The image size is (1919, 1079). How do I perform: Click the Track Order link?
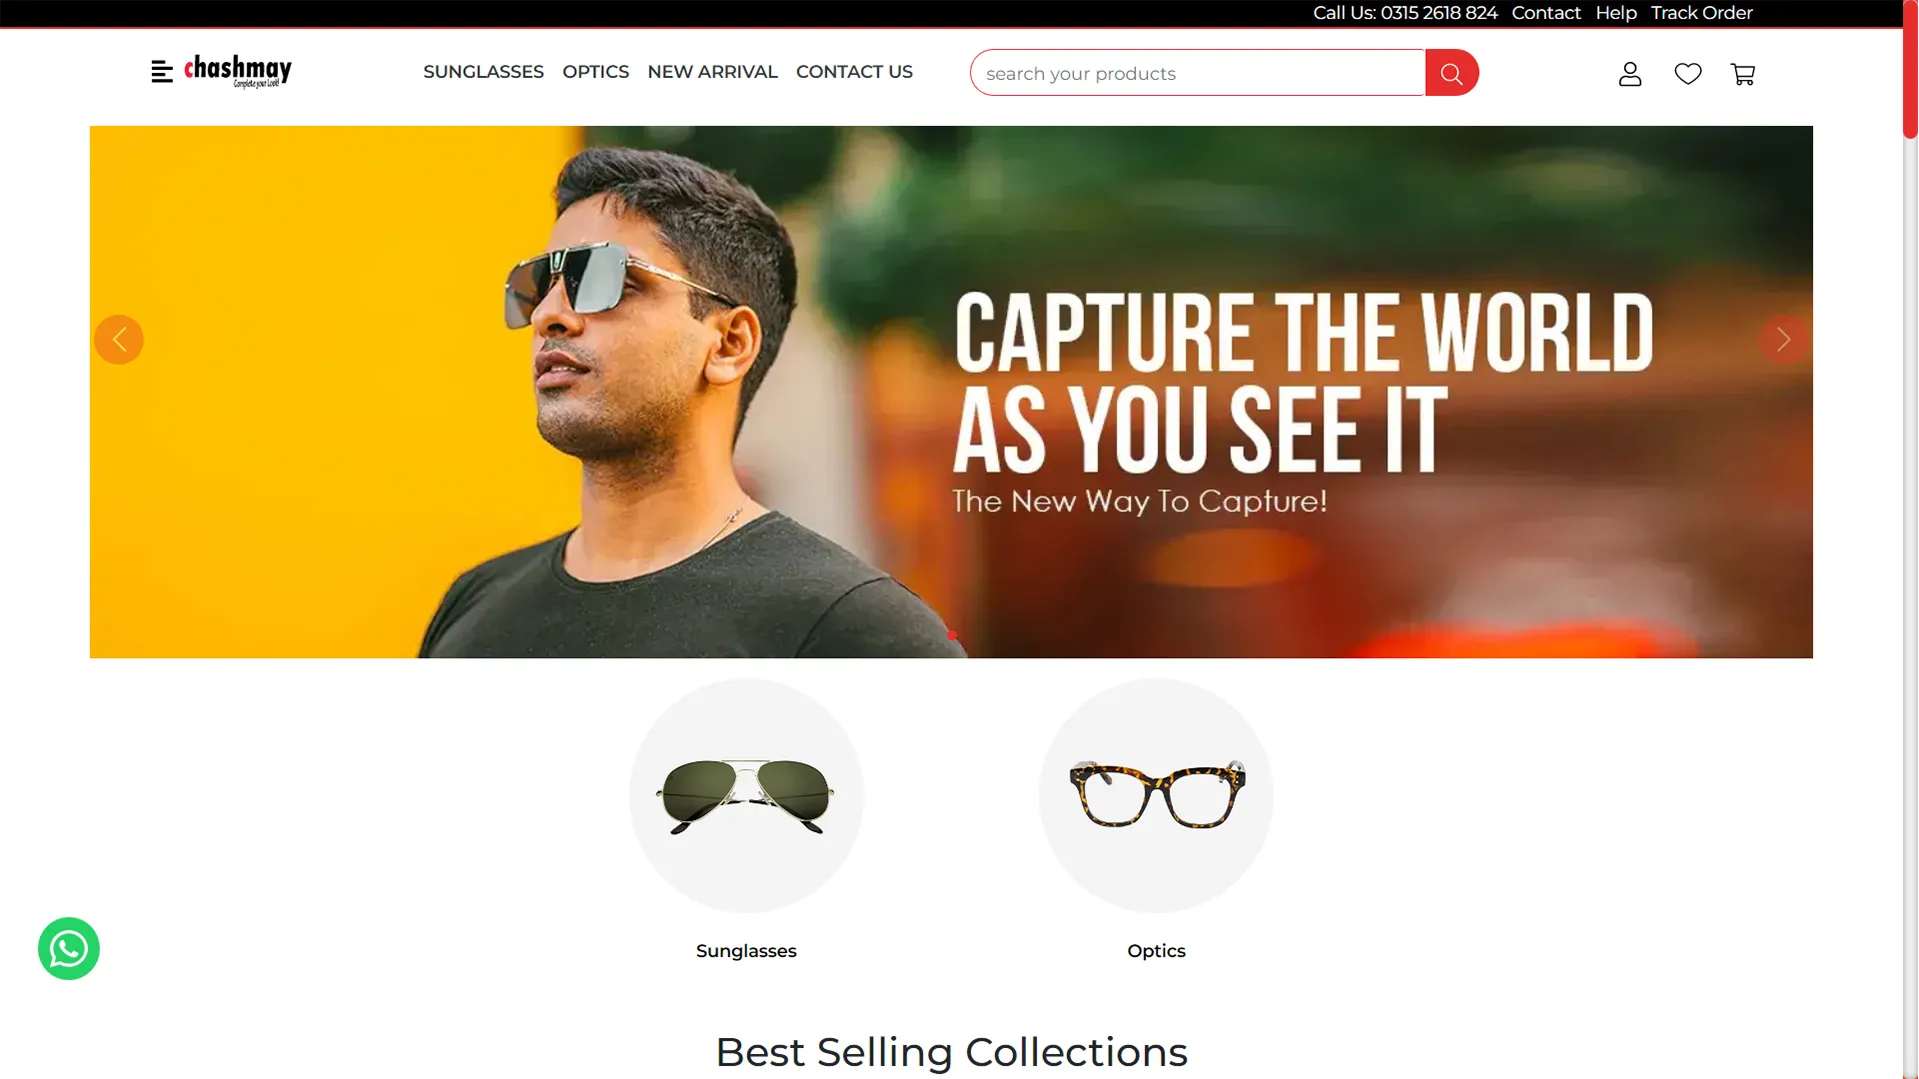click(x=1701, y=13)
